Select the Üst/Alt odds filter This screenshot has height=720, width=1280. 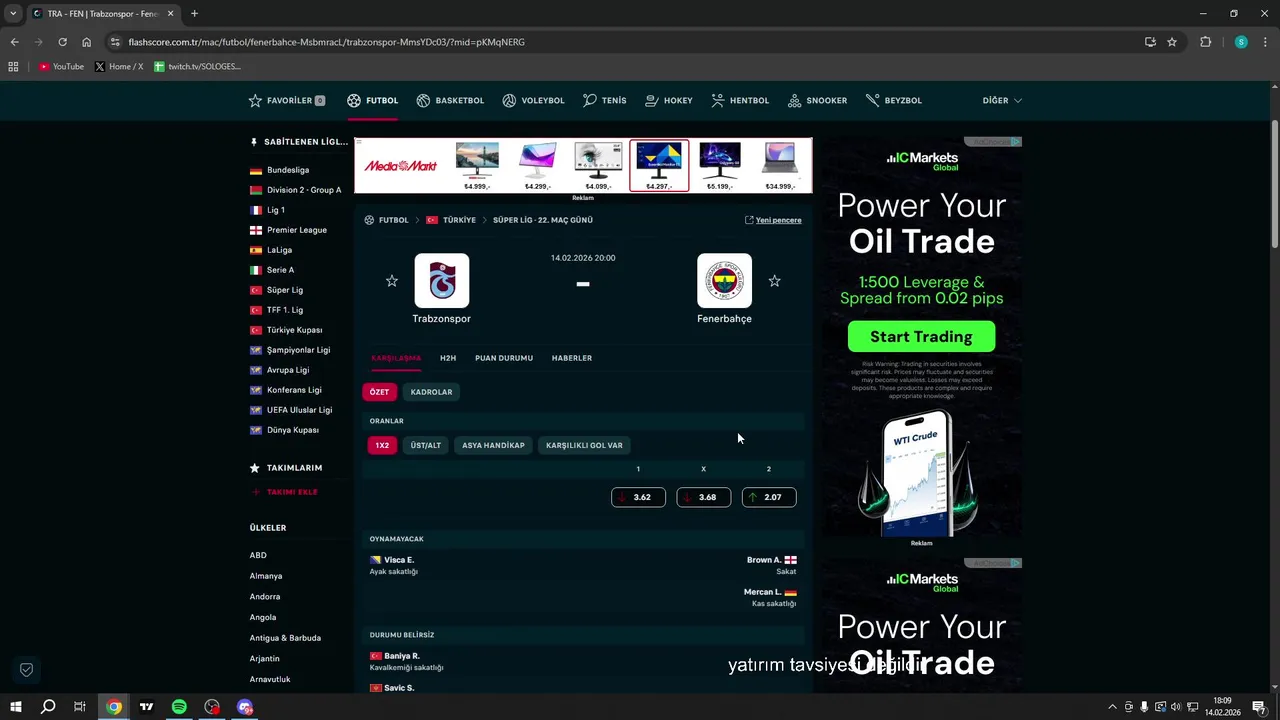point(426,445)
